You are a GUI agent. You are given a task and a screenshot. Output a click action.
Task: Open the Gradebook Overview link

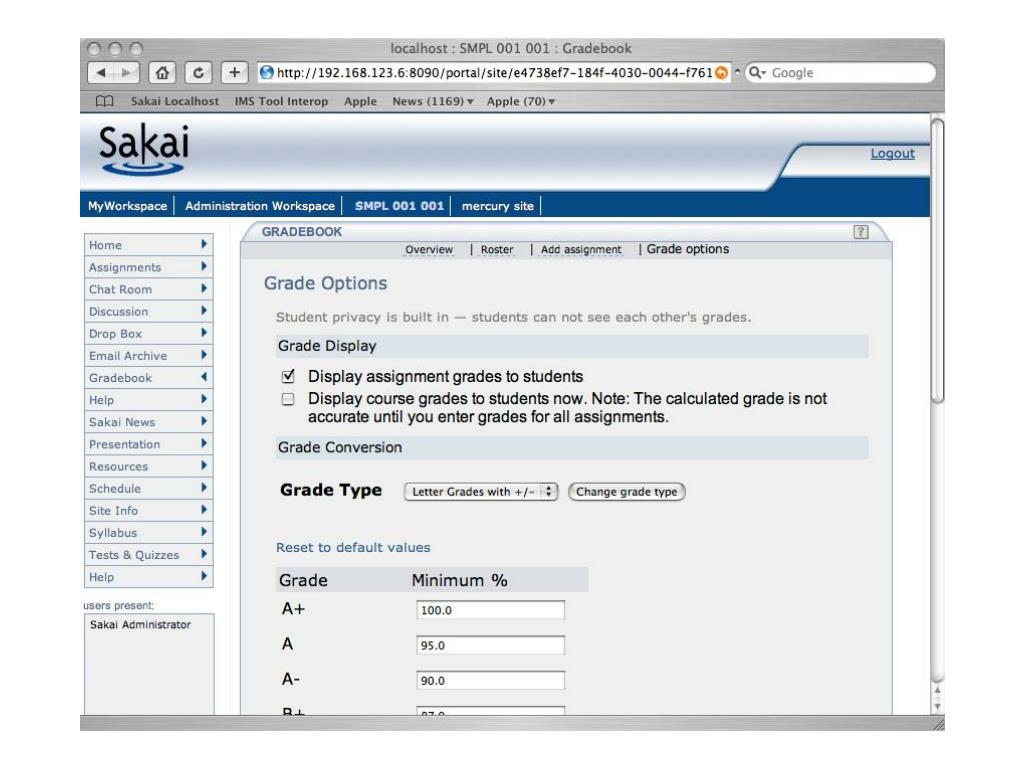coord(428,249)
